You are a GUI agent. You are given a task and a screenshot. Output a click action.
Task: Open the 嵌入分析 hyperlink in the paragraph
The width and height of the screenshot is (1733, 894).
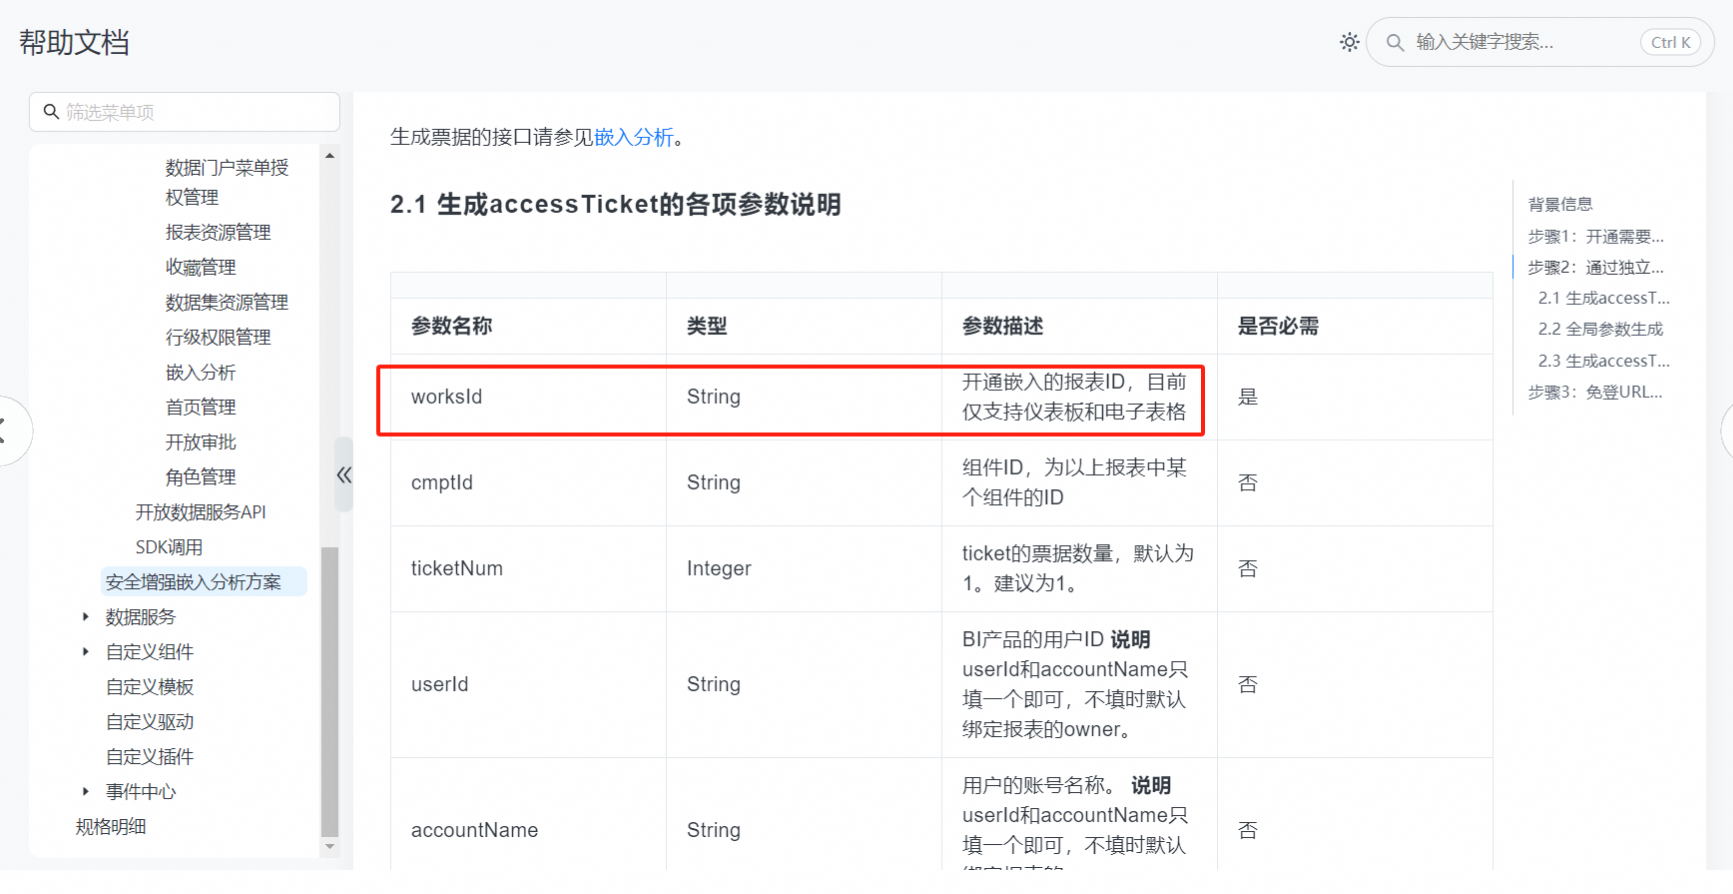coord(633,137)
